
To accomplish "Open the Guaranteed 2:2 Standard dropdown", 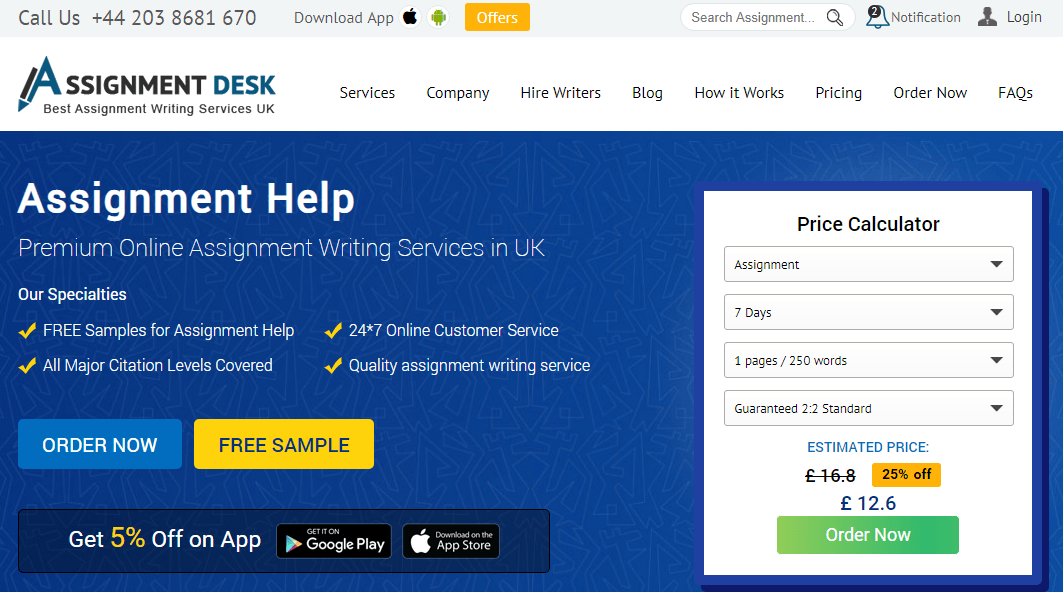I will click(868, 408).
